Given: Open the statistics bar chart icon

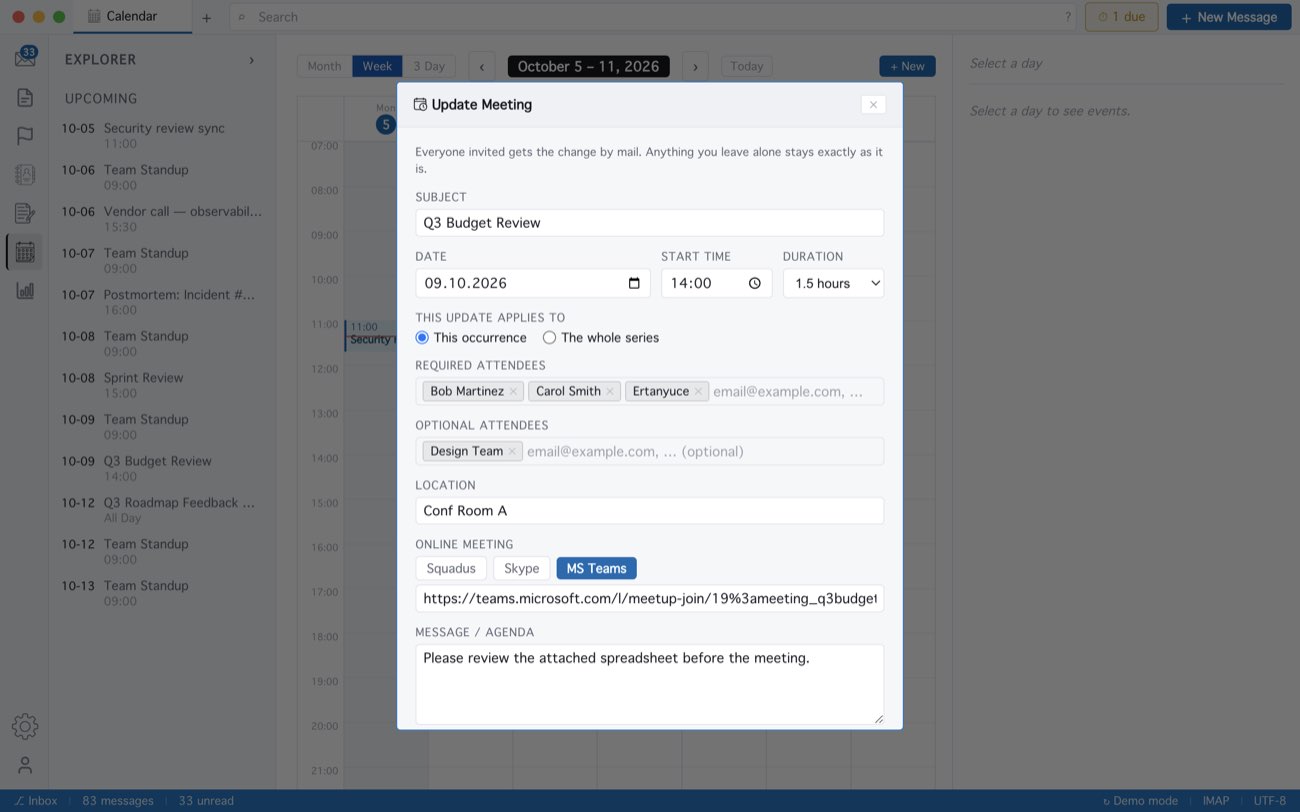Looking at the screenshot, I should pyautogui.click(x=25, y=290).
